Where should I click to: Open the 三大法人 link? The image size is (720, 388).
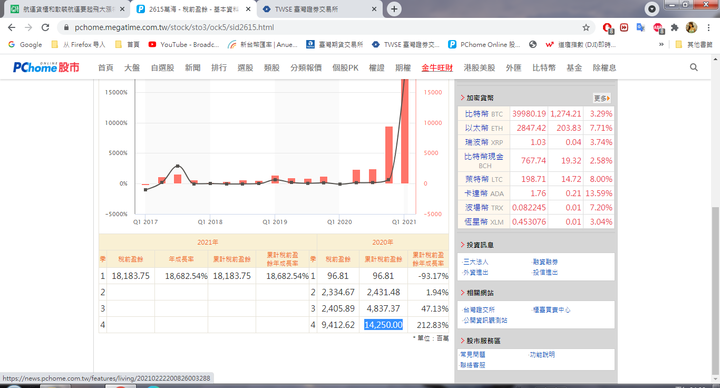[x=476, y=262]
